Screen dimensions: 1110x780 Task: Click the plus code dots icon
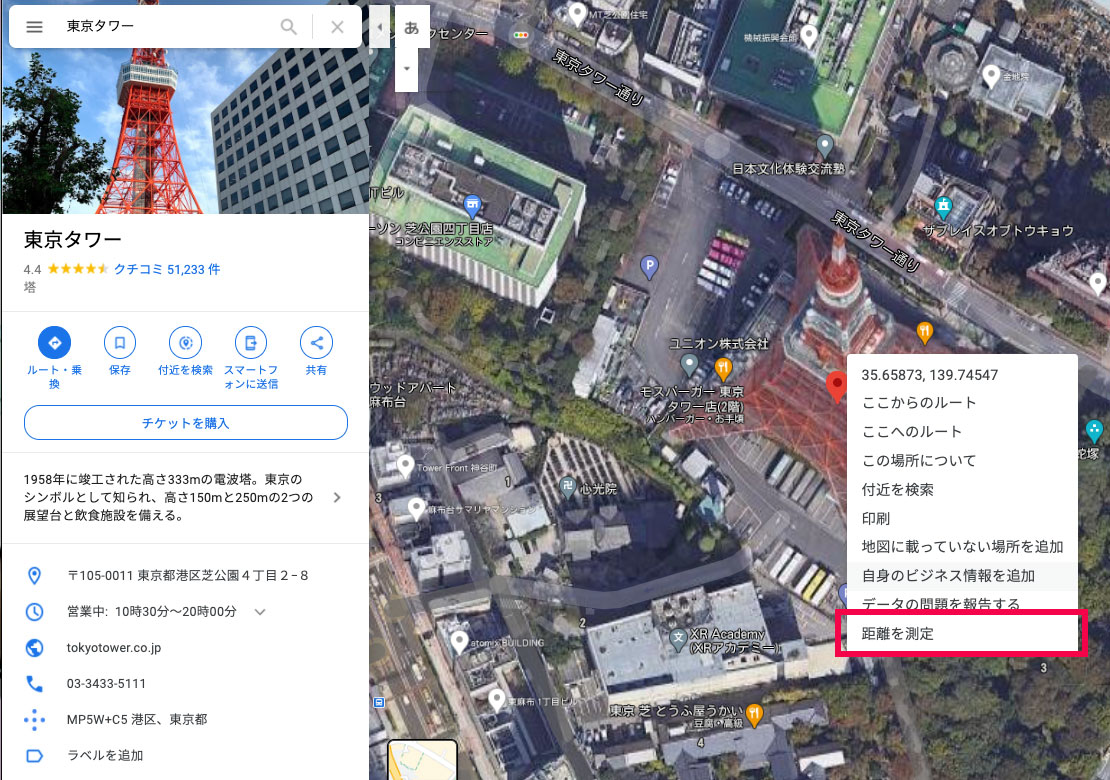coord(34,720)
